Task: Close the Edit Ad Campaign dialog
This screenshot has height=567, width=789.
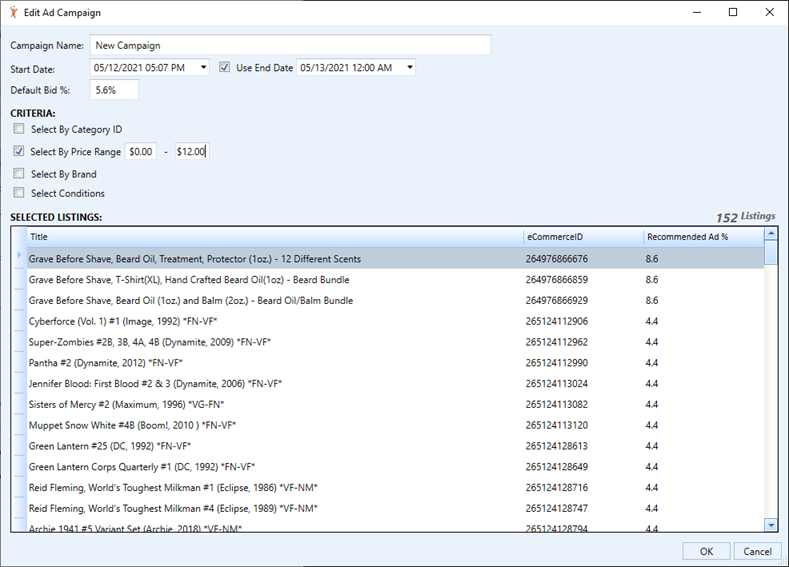Action: click(768, 13)
